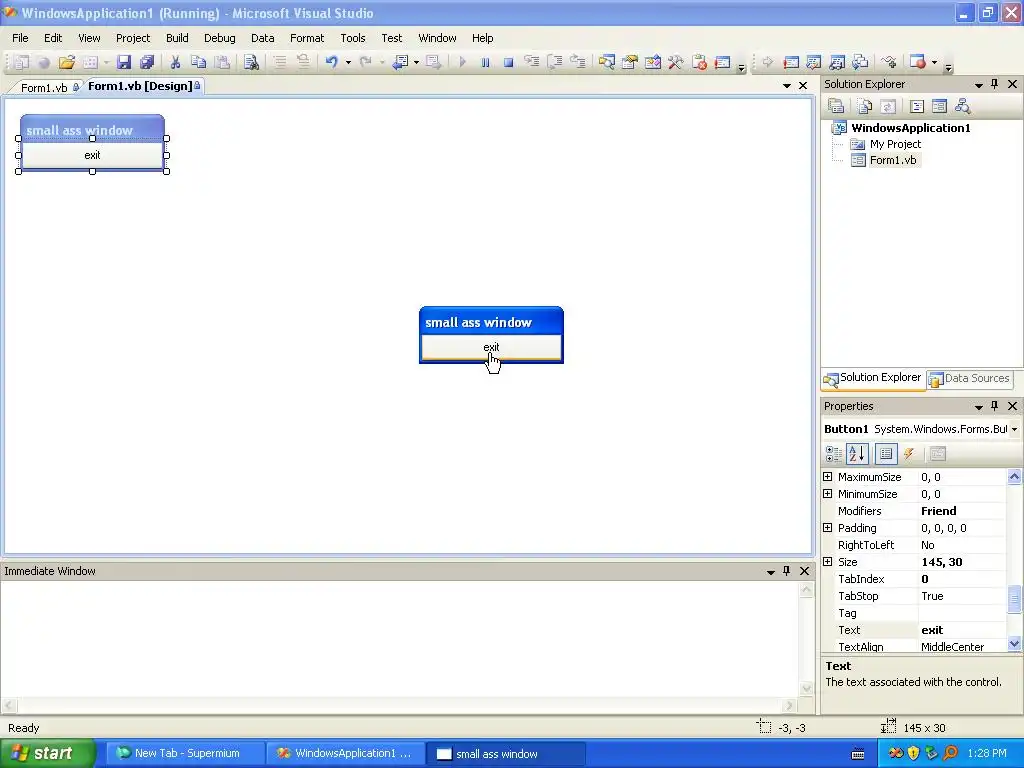
Task: Click exit button in running small ass window
Action: pos(491,347)
